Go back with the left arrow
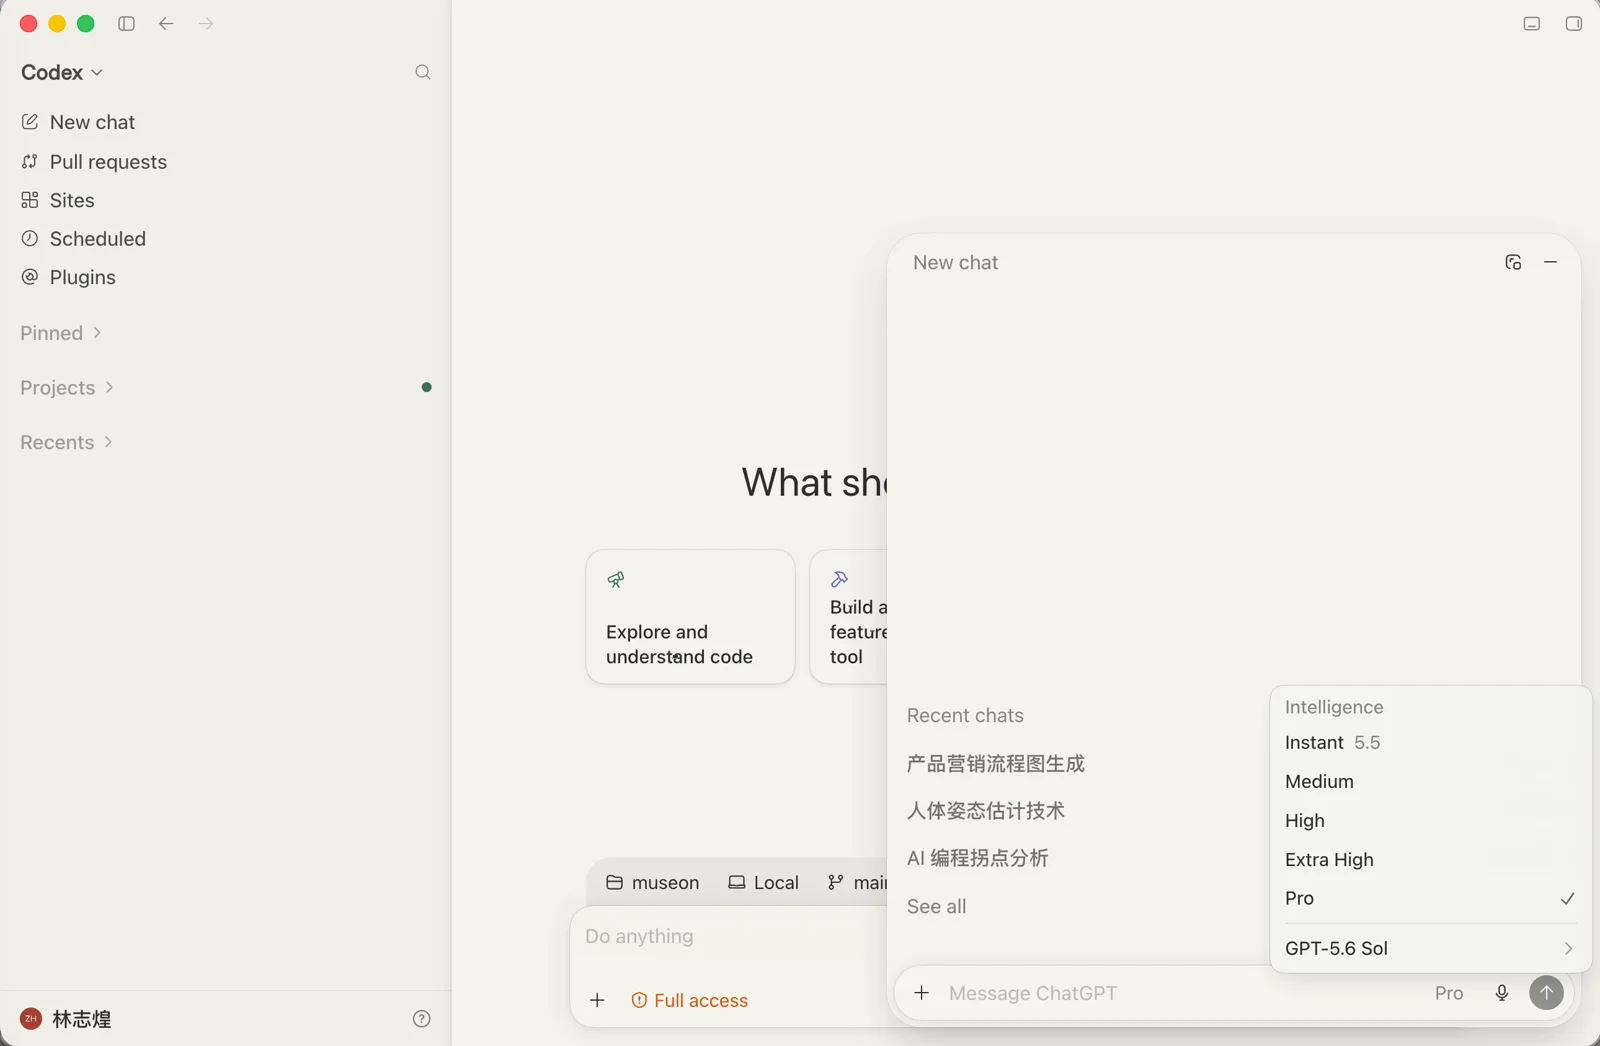Image resolution: width=1600 pixels, height=1046 pixels. pos(166,24)
